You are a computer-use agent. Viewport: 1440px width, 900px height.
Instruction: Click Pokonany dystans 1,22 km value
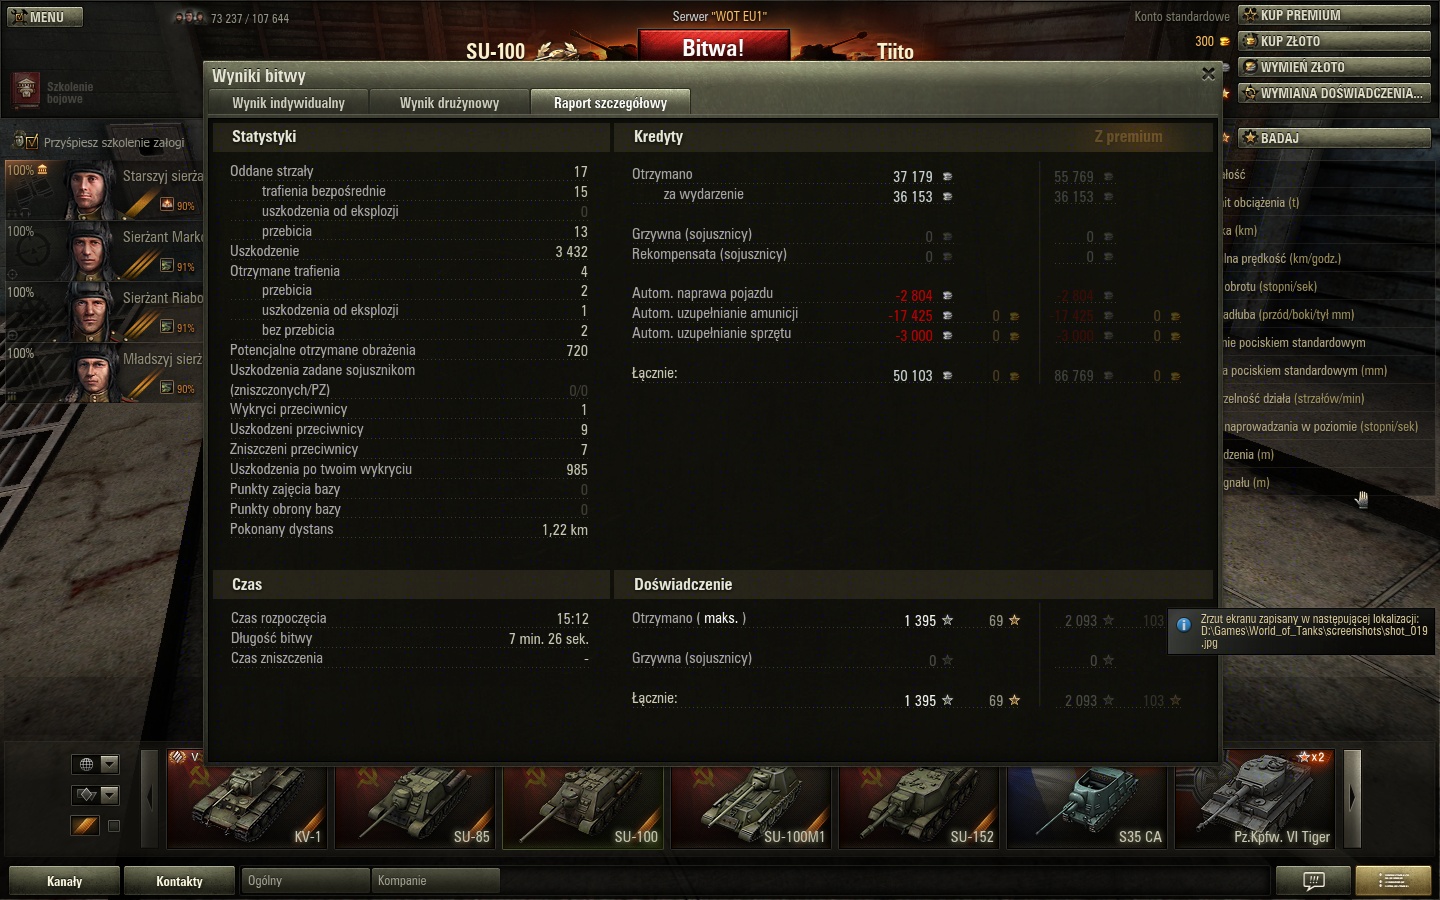click(x=565, y=530)
